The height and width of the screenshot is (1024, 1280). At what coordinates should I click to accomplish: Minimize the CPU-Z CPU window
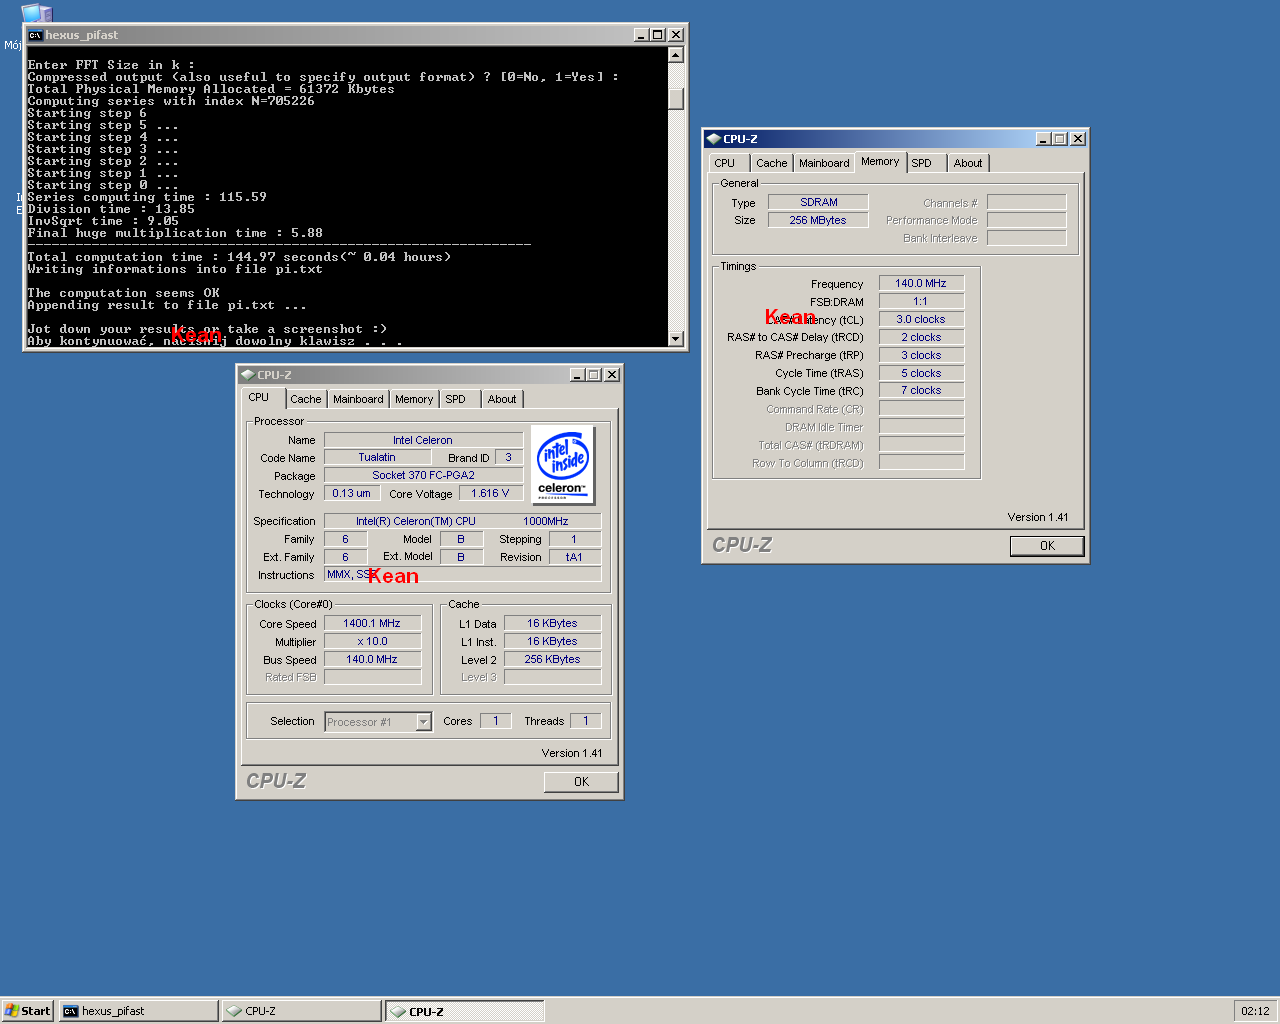(x=577, y=375)
